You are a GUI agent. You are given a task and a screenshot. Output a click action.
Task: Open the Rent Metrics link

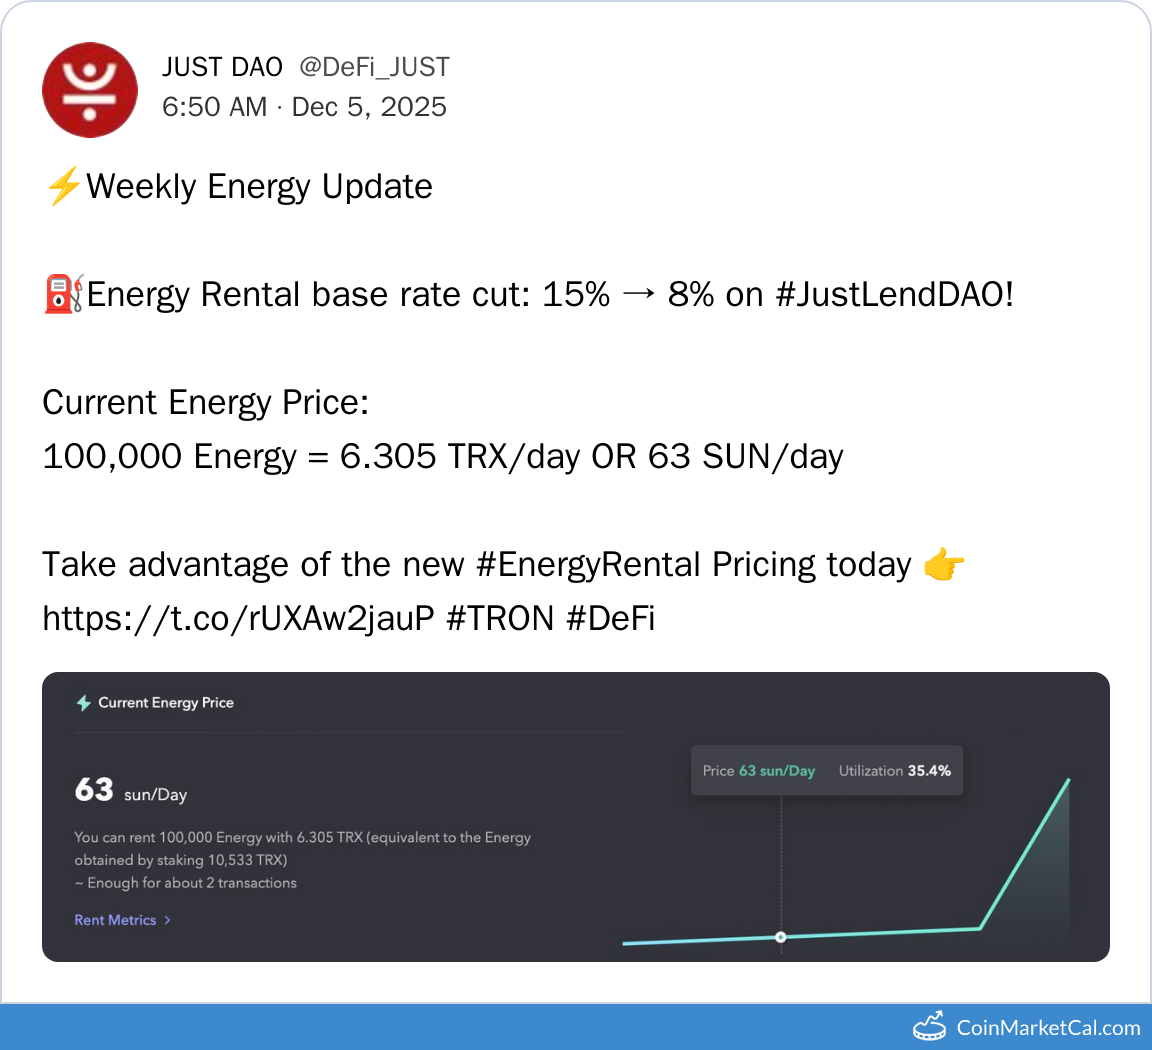(x=115, y=920)
